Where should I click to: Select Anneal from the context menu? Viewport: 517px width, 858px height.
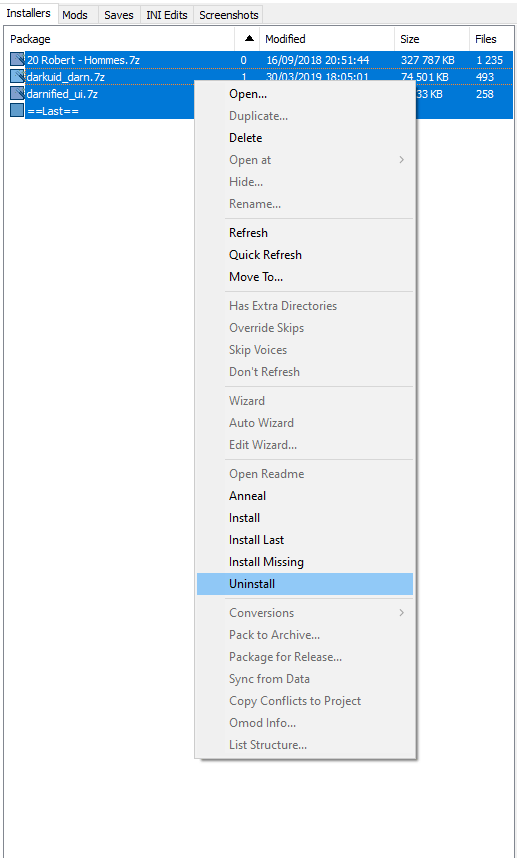(305, 496)
